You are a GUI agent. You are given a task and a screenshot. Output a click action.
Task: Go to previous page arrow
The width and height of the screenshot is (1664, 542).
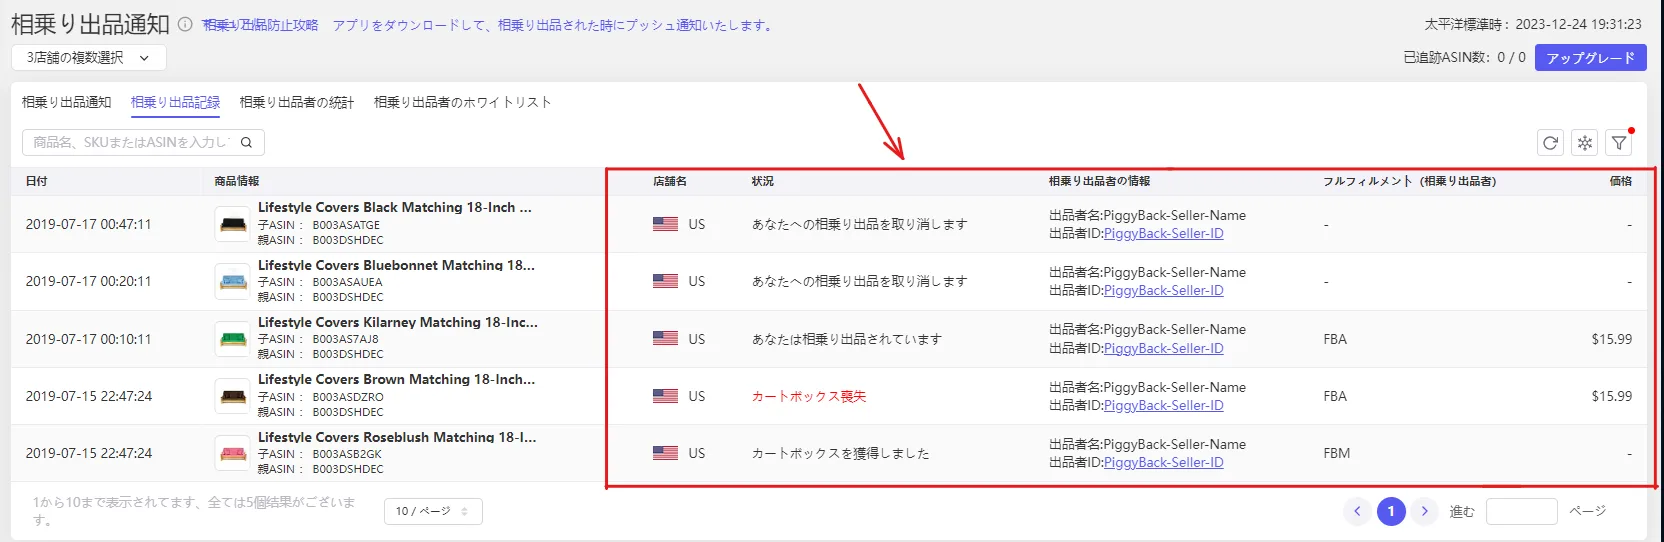(x=1357, y=511)
